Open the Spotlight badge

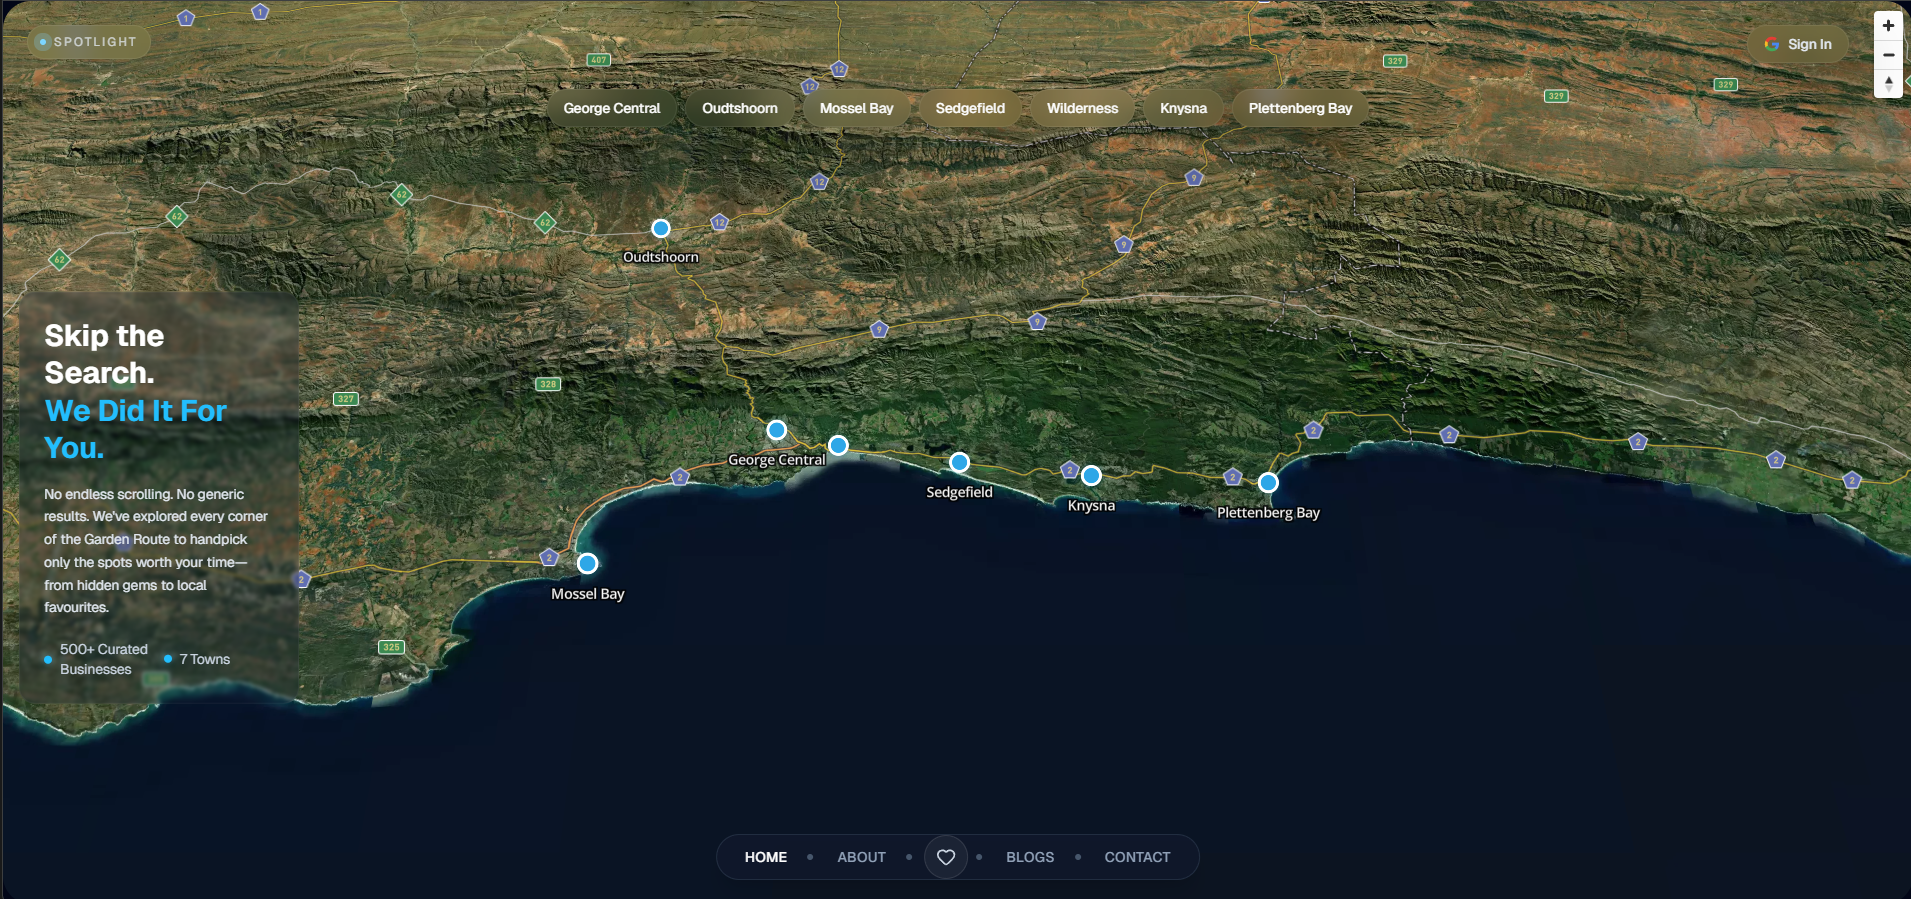coord(87,42)
